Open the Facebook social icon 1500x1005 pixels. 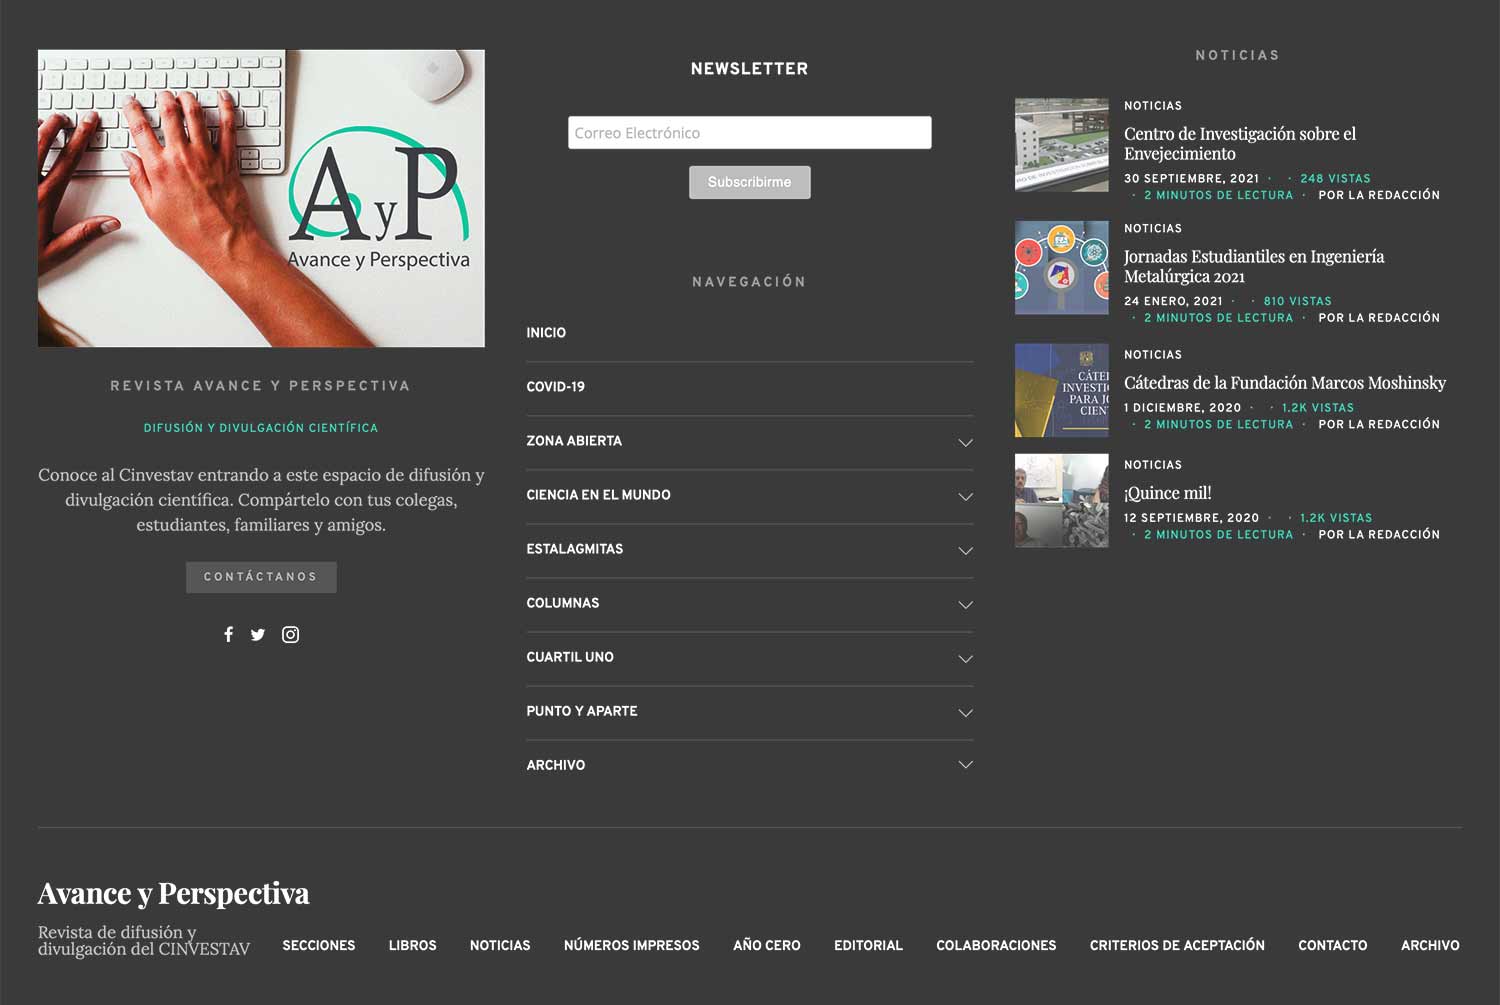pyautogui.click(x=228, y=635)
